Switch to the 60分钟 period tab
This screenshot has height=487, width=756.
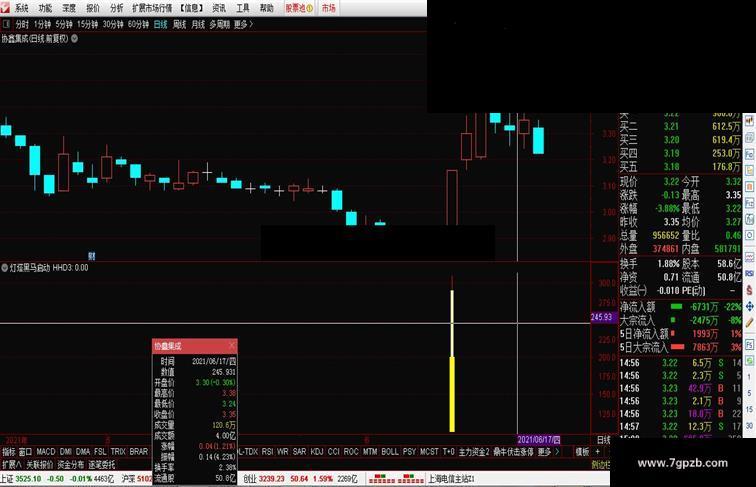coord(138,24)
